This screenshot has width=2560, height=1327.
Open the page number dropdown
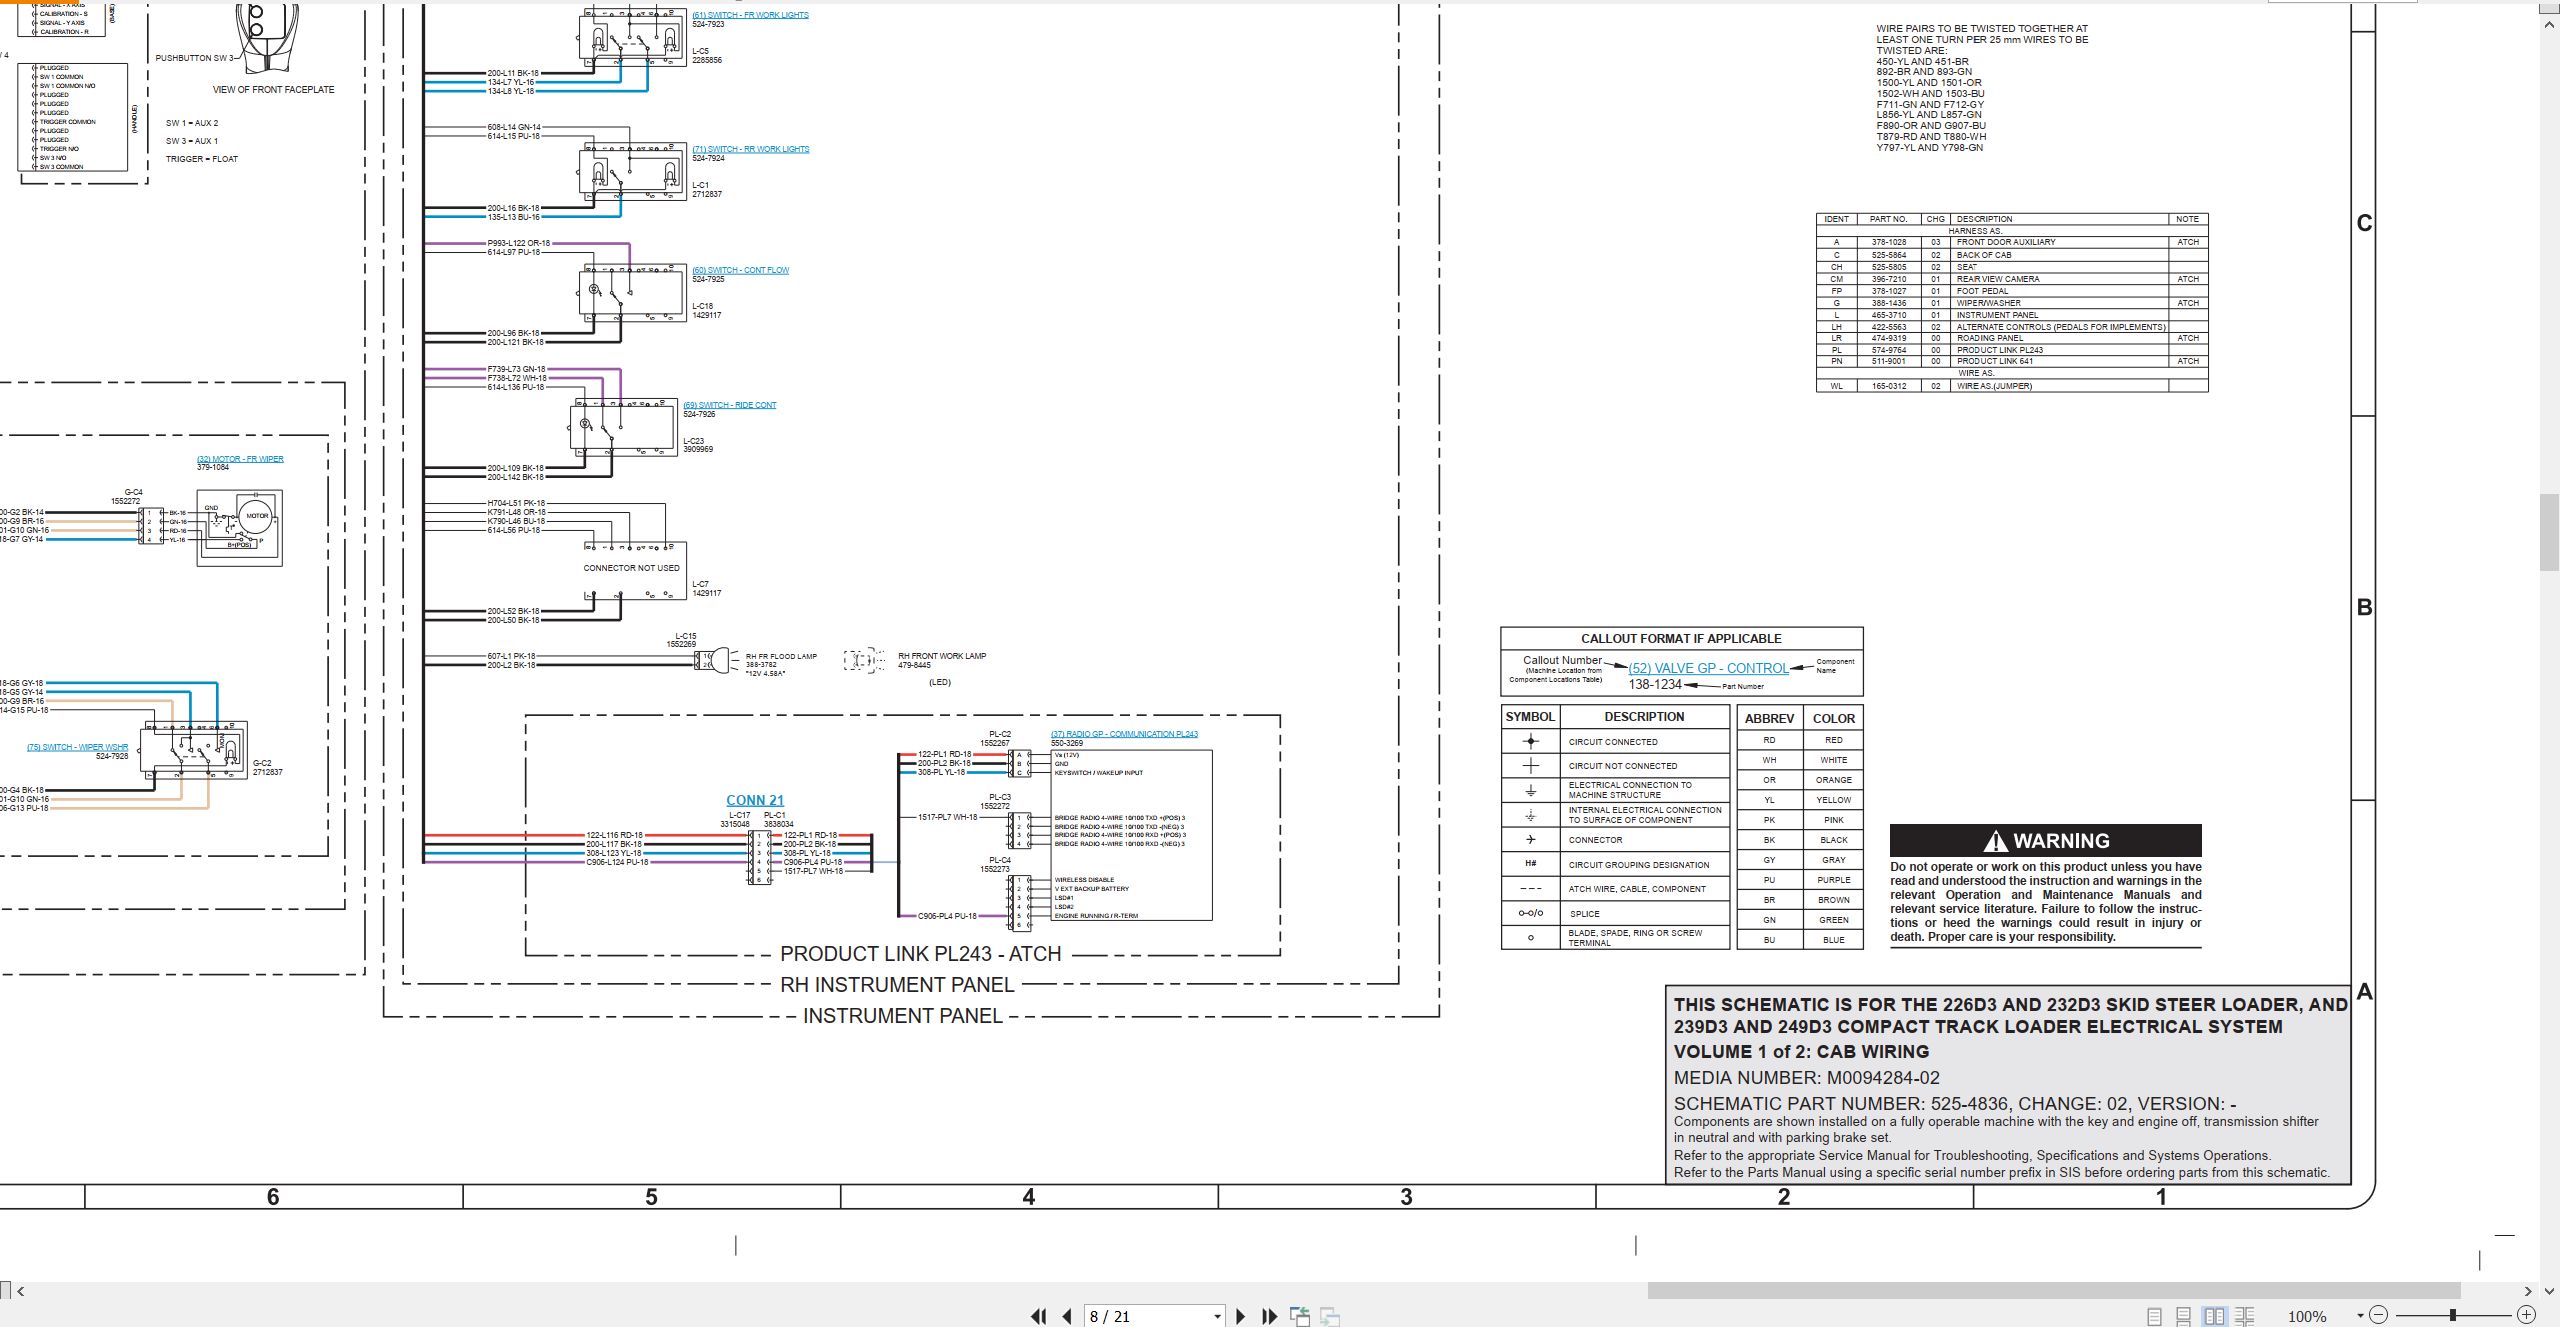pos(1217,1316)
